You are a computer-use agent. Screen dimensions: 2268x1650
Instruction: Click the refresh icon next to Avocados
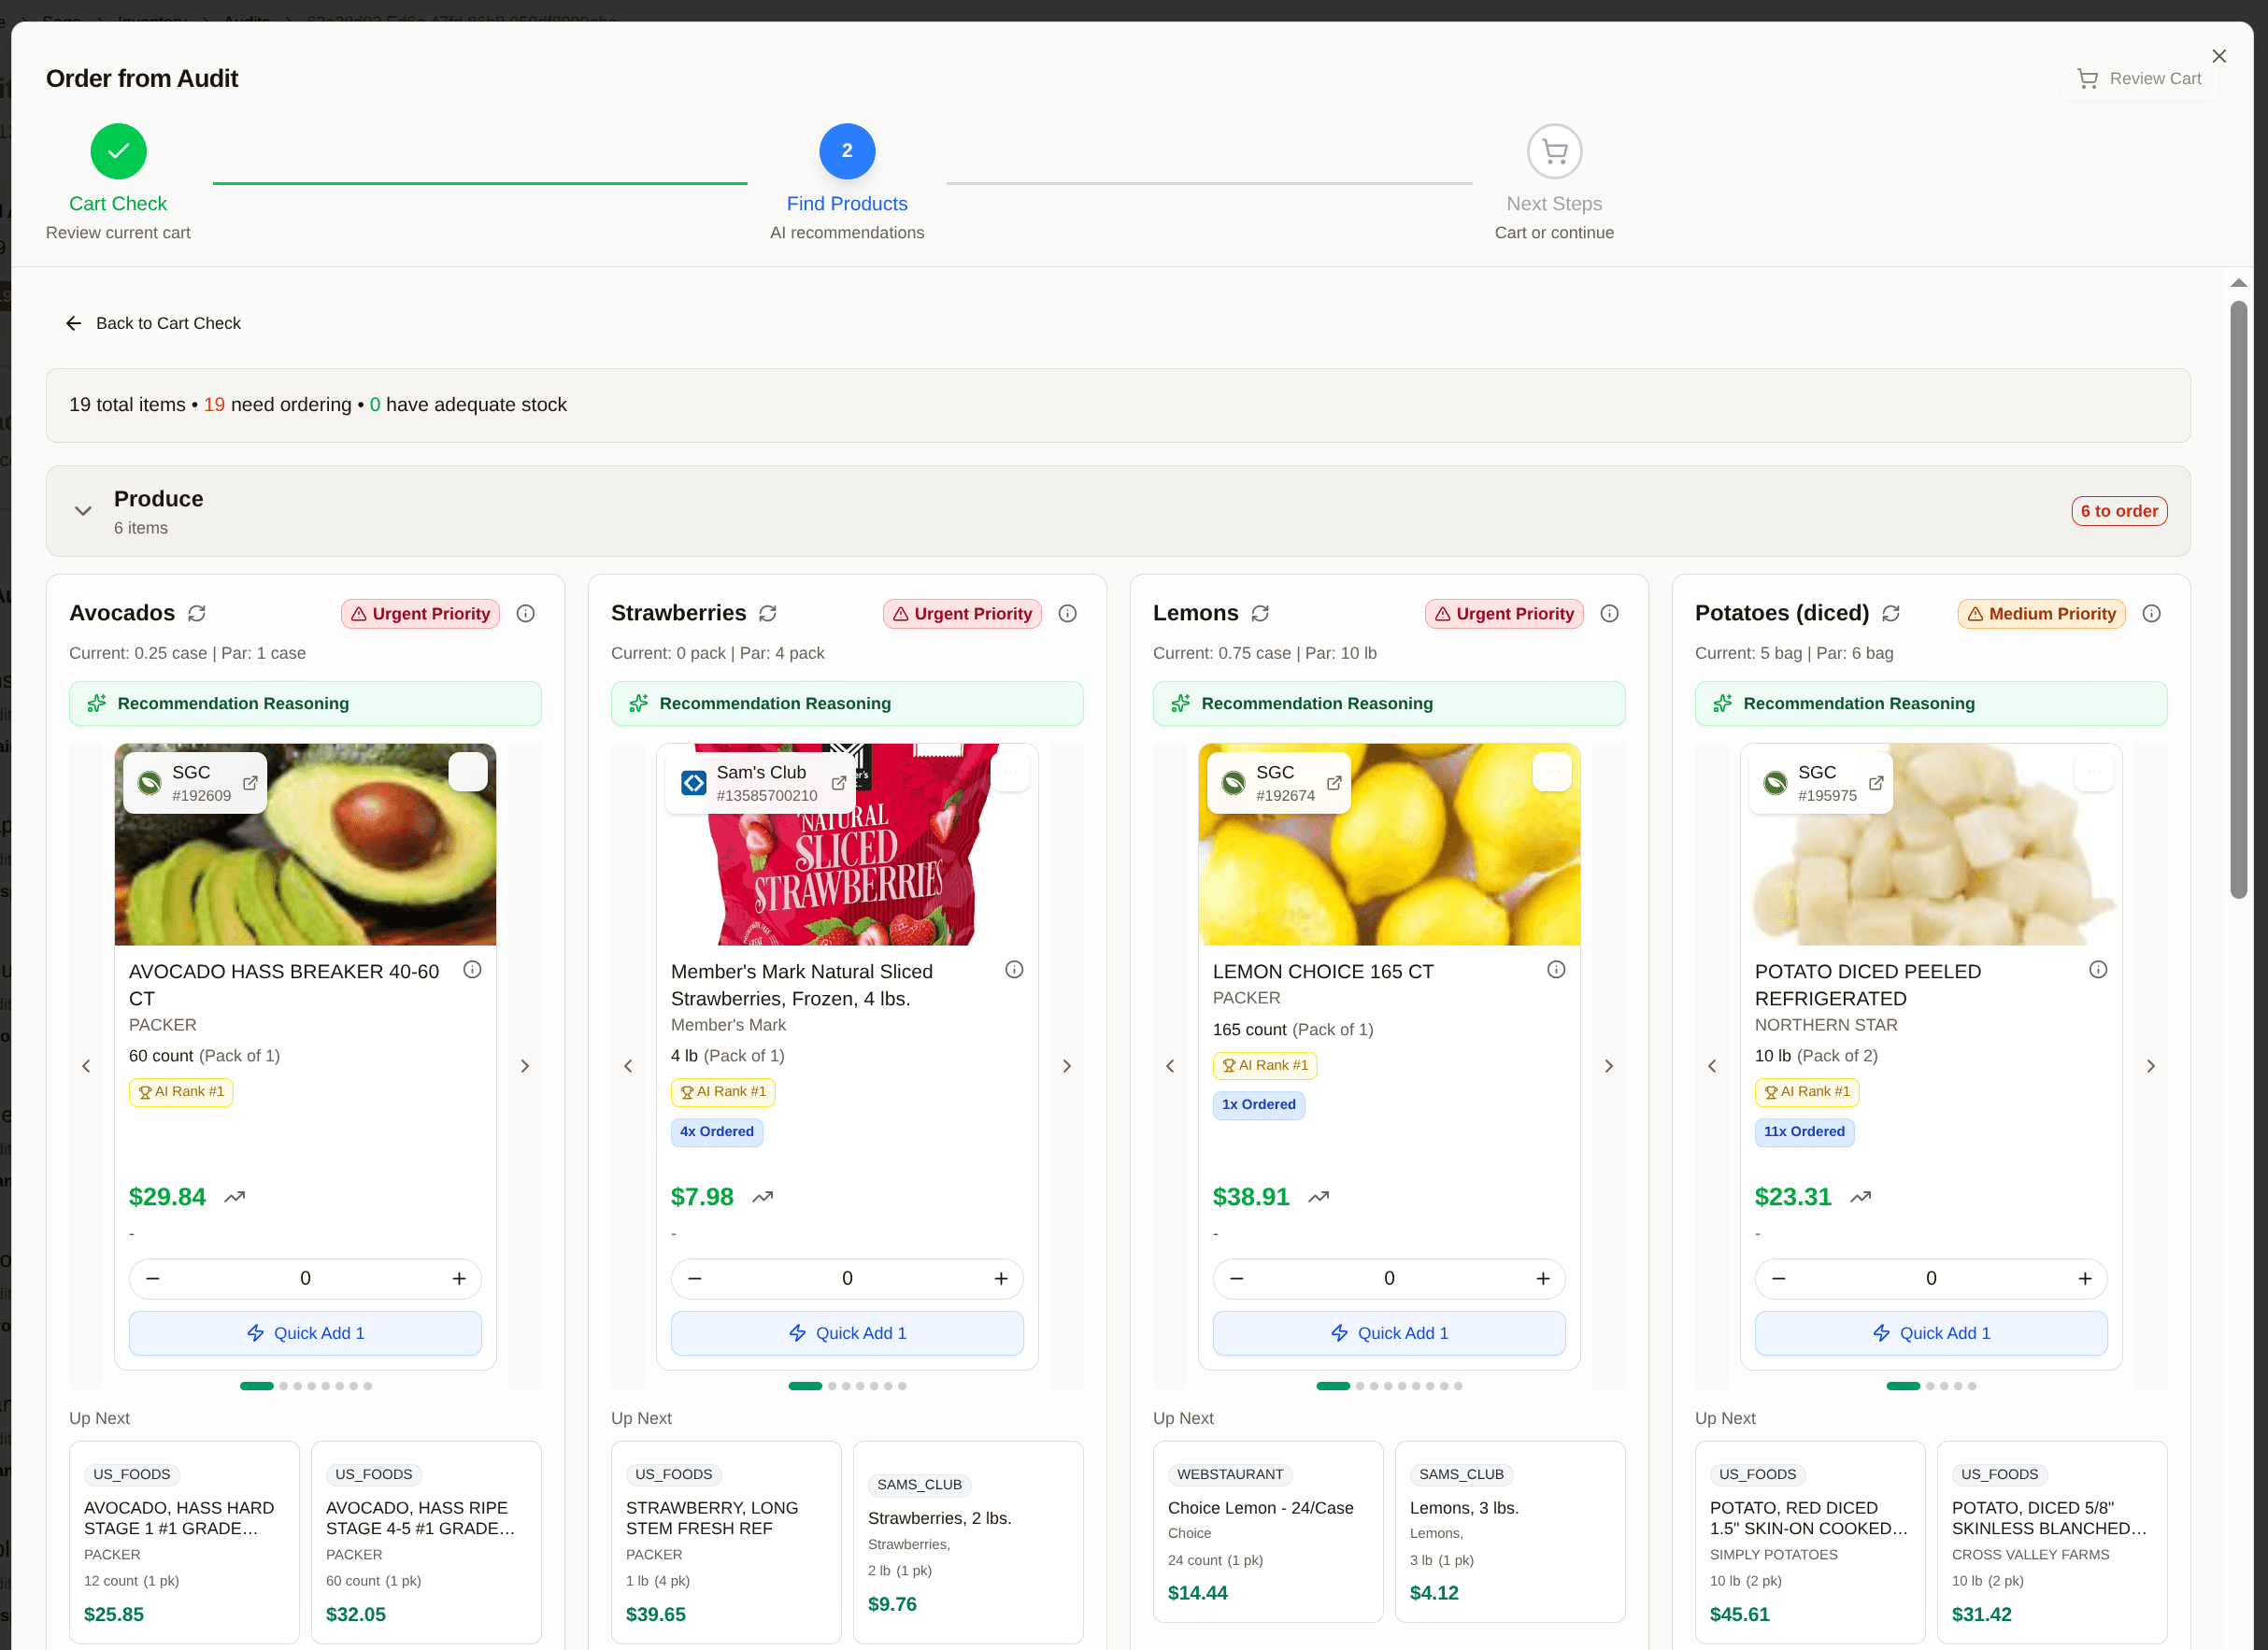(197, 613)
